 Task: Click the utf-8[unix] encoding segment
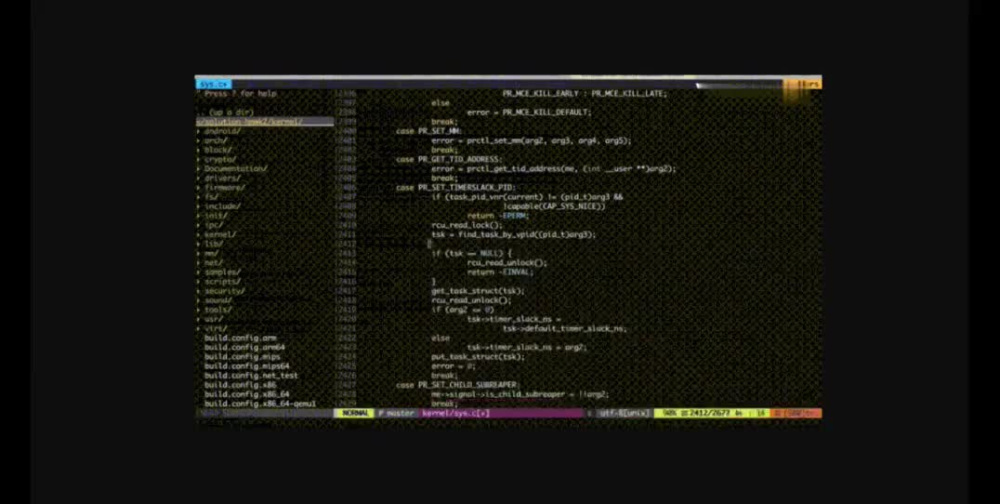coord(623,413)
